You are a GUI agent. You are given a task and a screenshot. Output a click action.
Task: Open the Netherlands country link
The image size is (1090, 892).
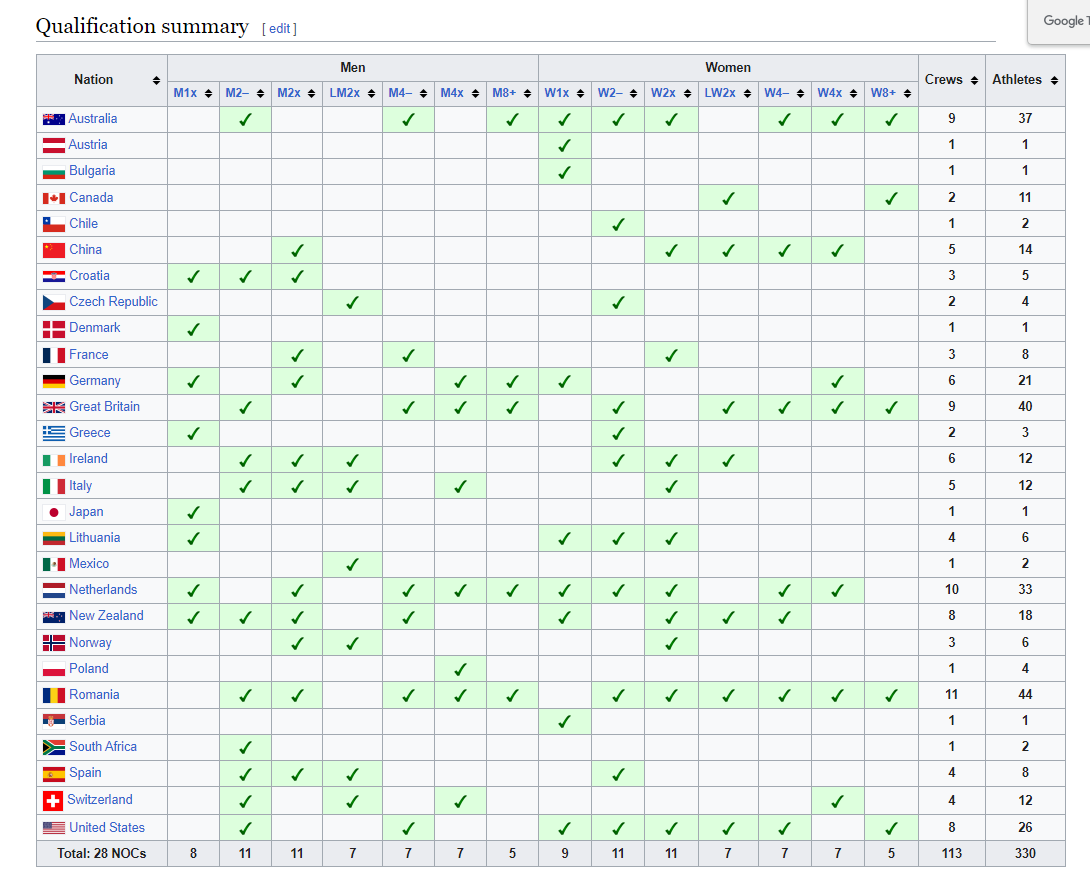103,590
